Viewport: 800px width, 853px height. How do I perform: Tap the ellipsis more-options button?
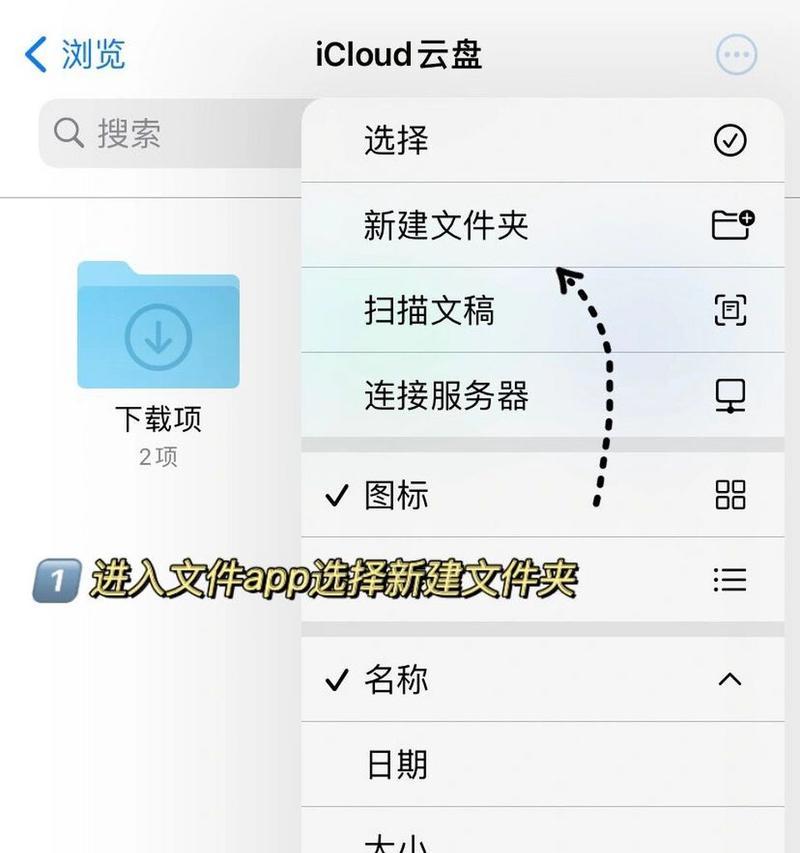[x=736, y=54]
